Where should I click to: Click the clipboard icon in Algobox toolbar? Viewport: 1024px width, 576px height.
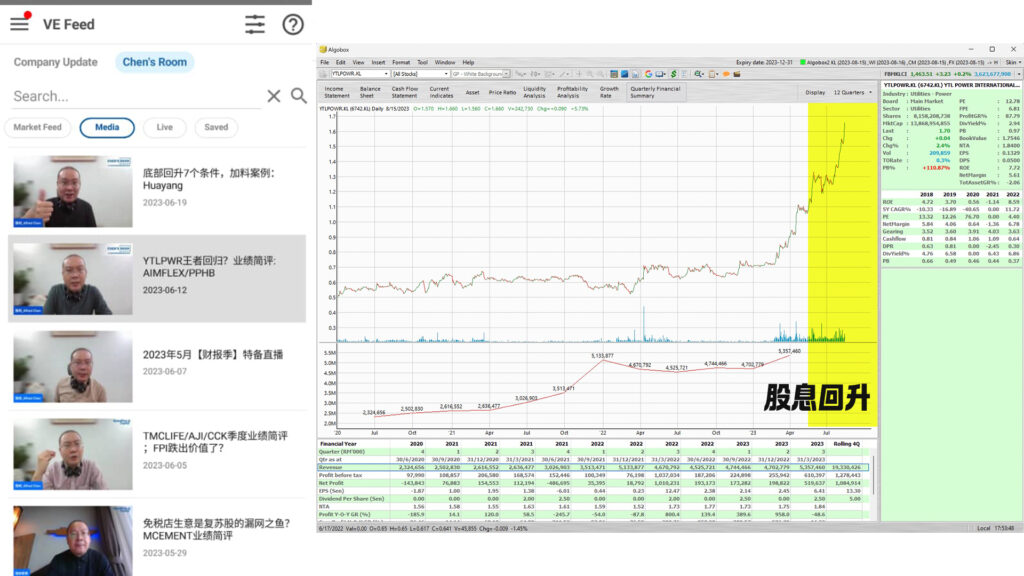pos(713,74)
